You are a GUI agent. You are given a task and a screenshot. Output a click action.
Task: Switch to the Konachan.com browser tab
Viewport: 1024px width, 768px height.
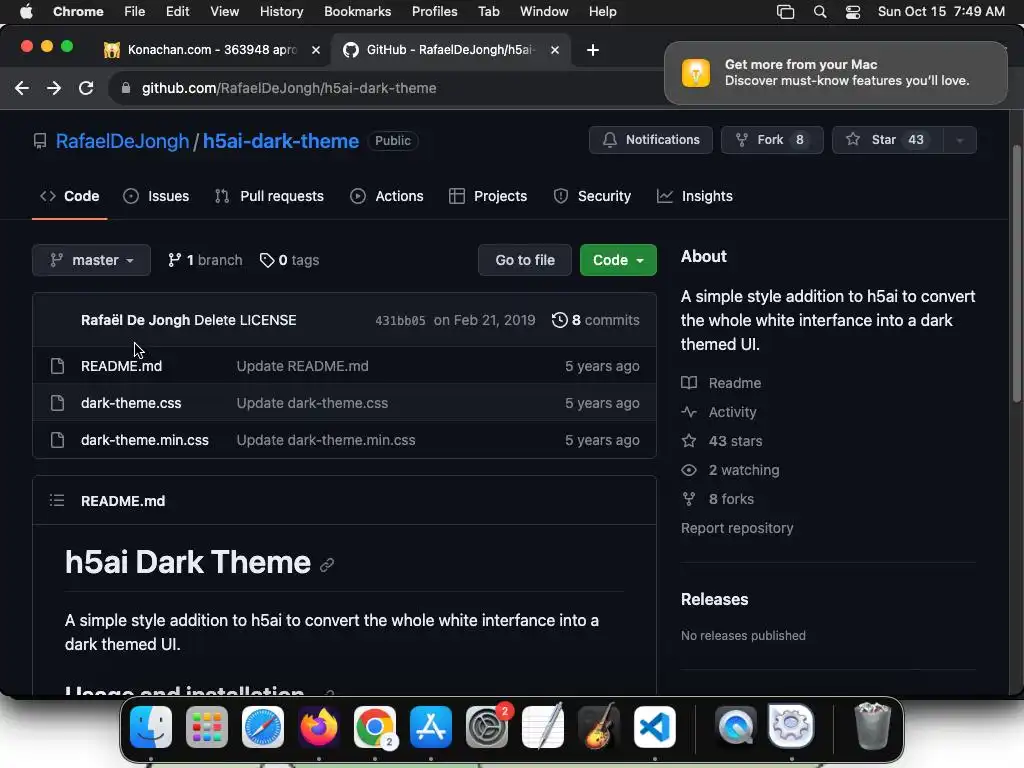[x=211, y=50]
